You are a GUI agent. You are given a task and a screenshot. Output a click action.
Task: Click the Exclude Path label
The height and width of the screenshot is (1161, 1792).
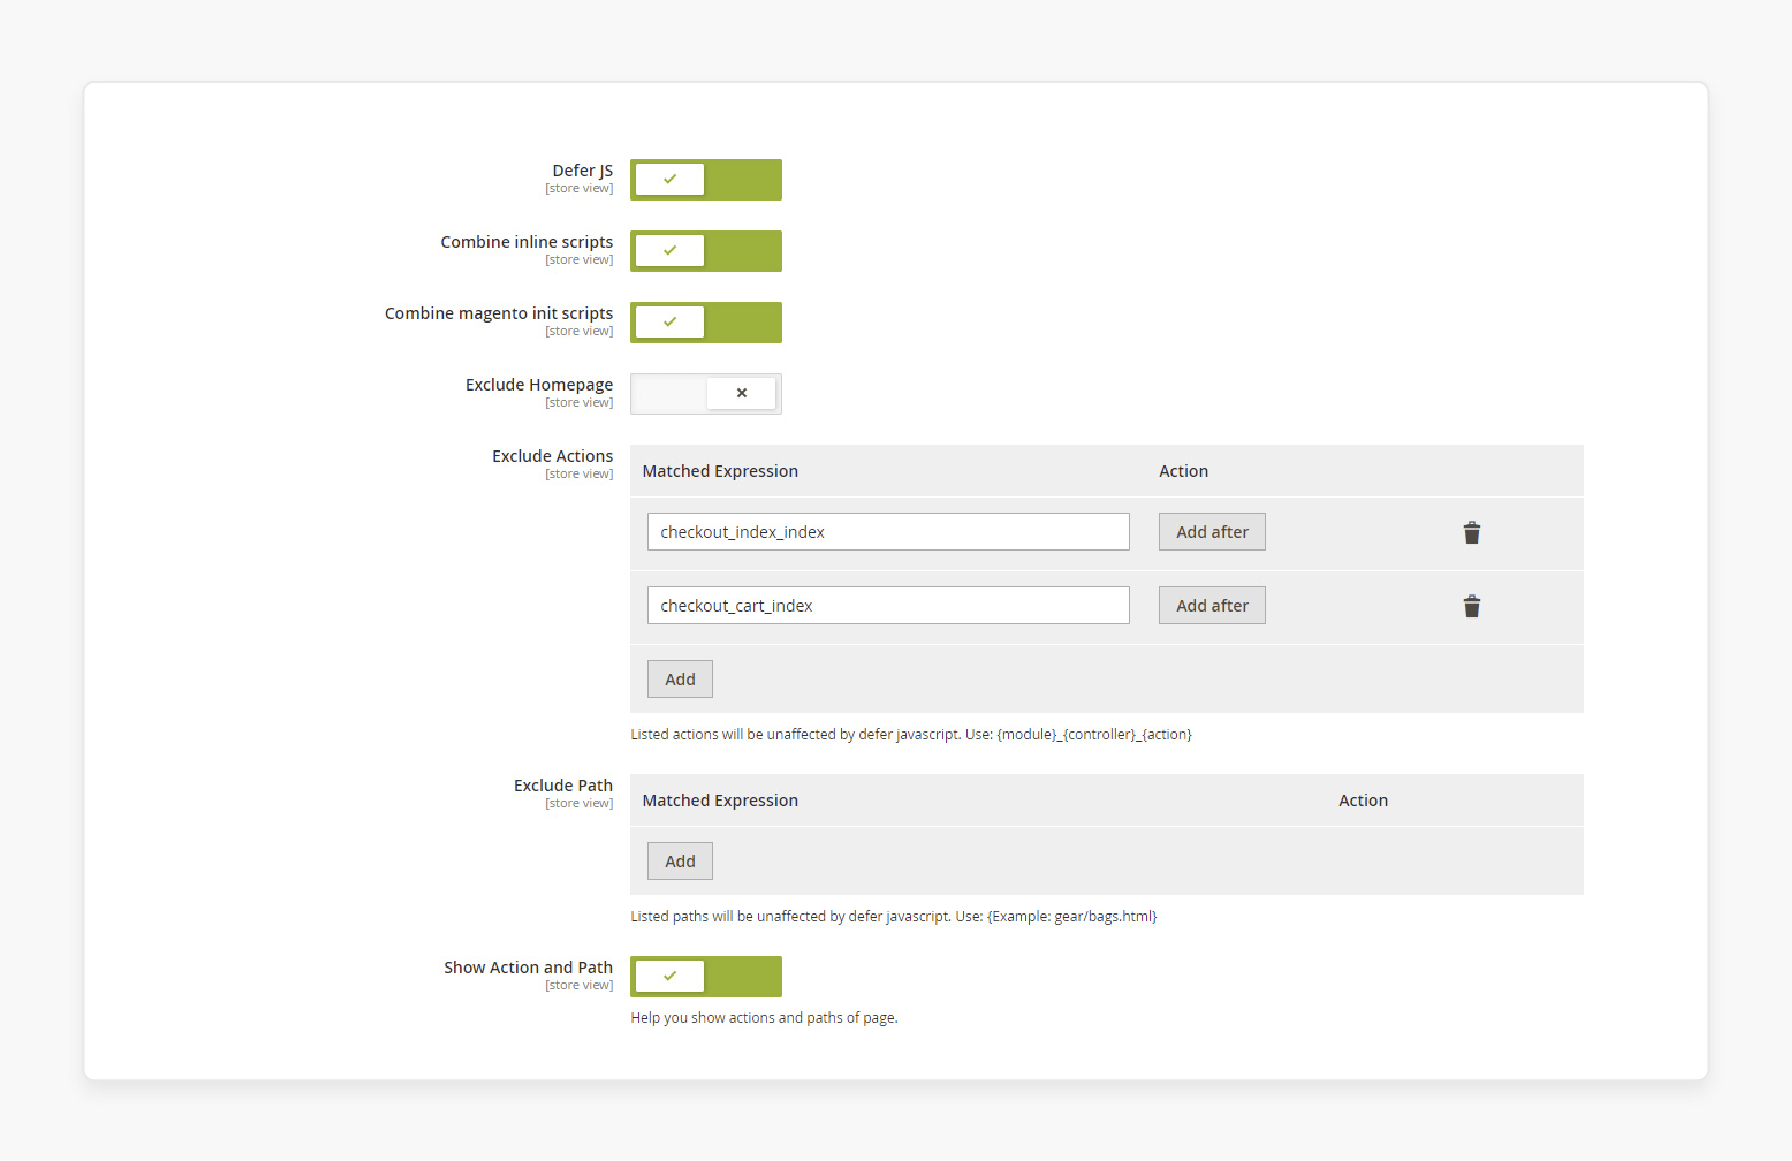coord(563,785)
